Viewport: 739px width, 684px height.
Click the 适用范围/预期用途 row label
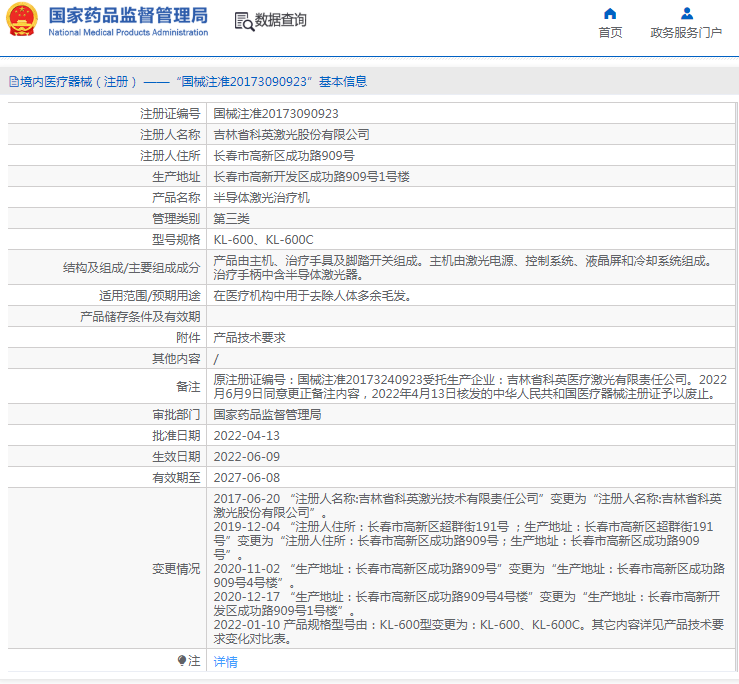pyautogui.click(x=150, y=296)
